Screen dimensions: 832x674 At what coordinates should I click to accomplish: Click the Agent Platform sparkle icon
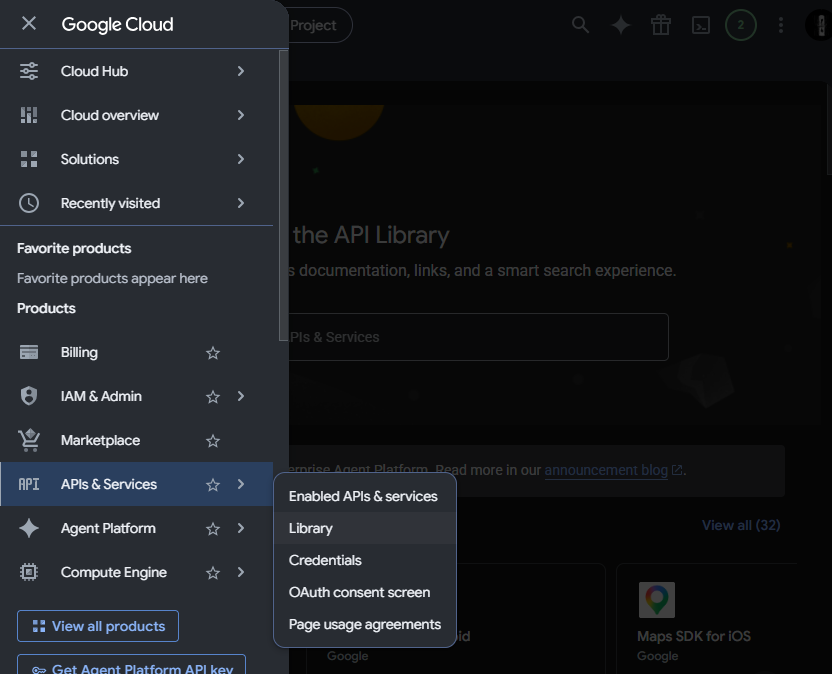29,528
